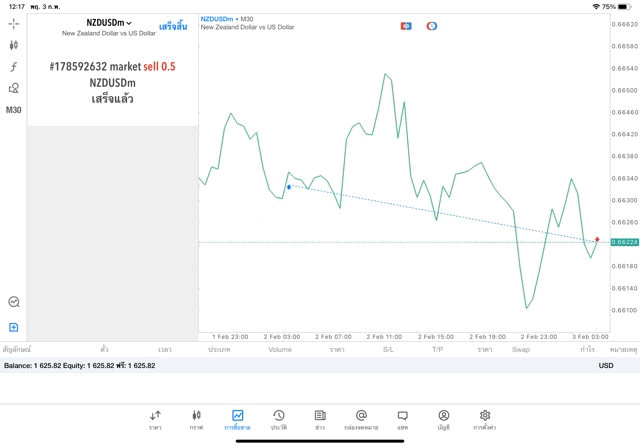Tap the blue เสร็จสิ้น done button
The image size is (640, 447).
173,27
